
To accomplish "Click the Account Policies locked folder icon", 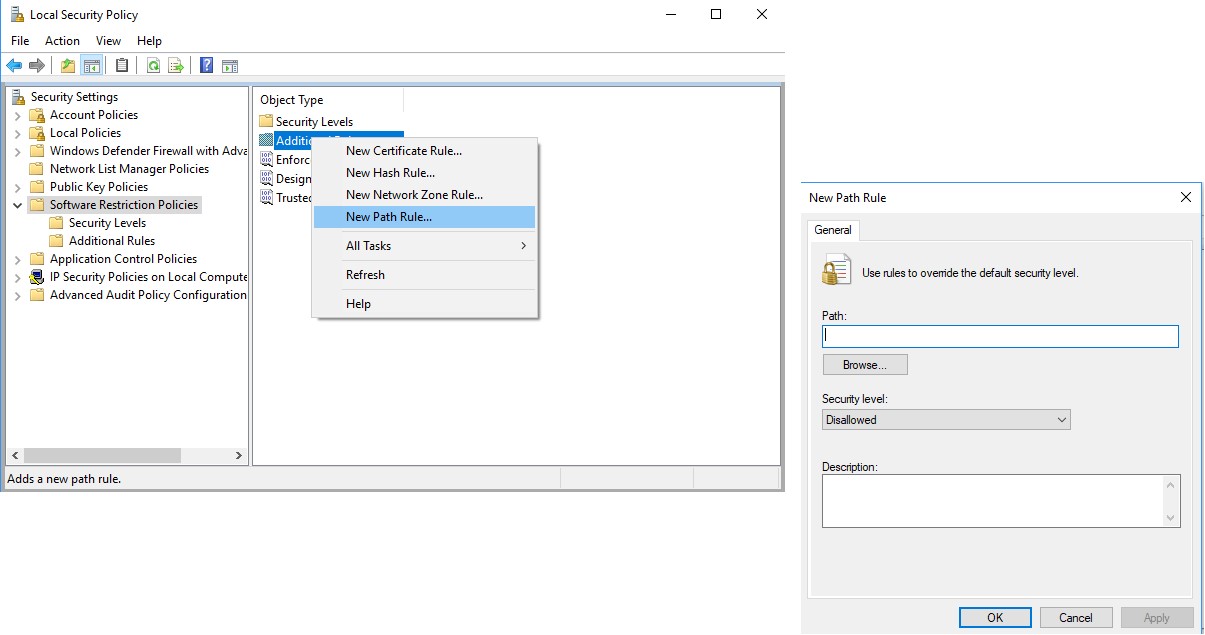I will point(37,115).
